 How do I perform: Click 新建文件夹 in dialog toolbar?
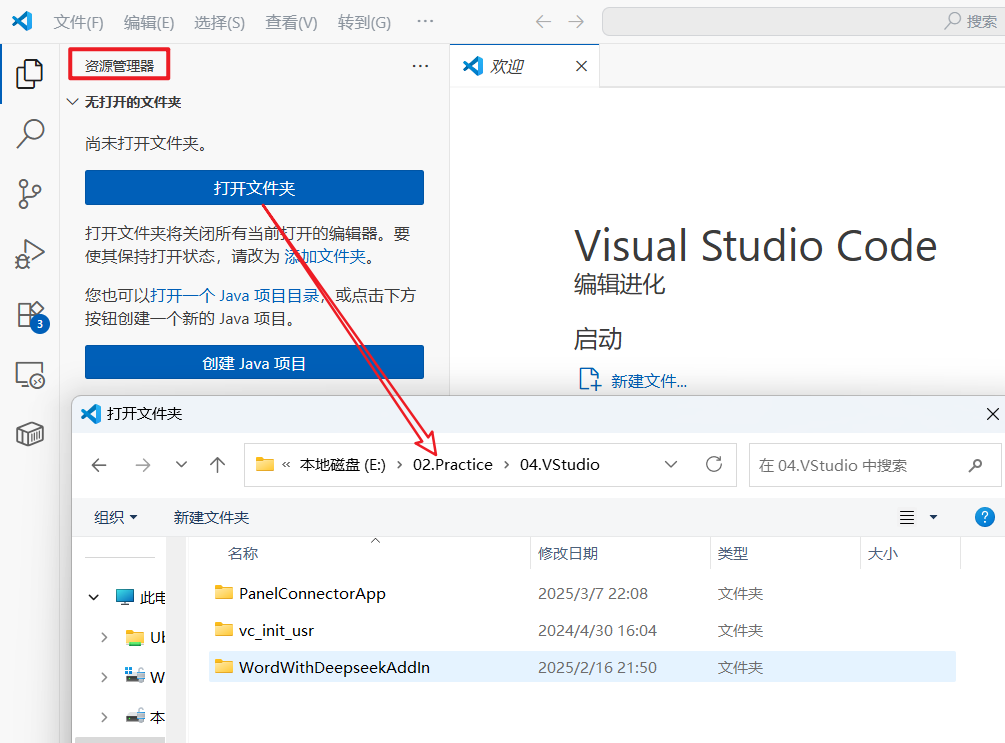pyautogui.click(x=211, y=517)
